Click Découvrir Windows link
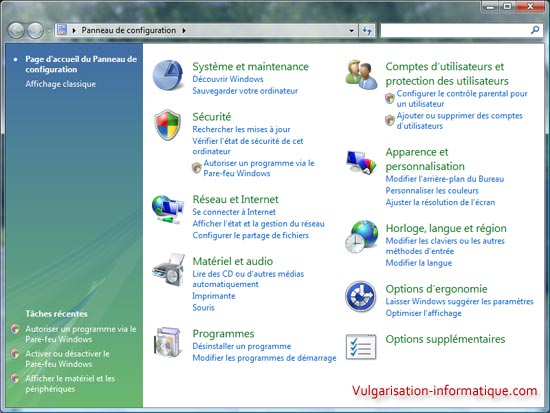 (x=228, y=79)
